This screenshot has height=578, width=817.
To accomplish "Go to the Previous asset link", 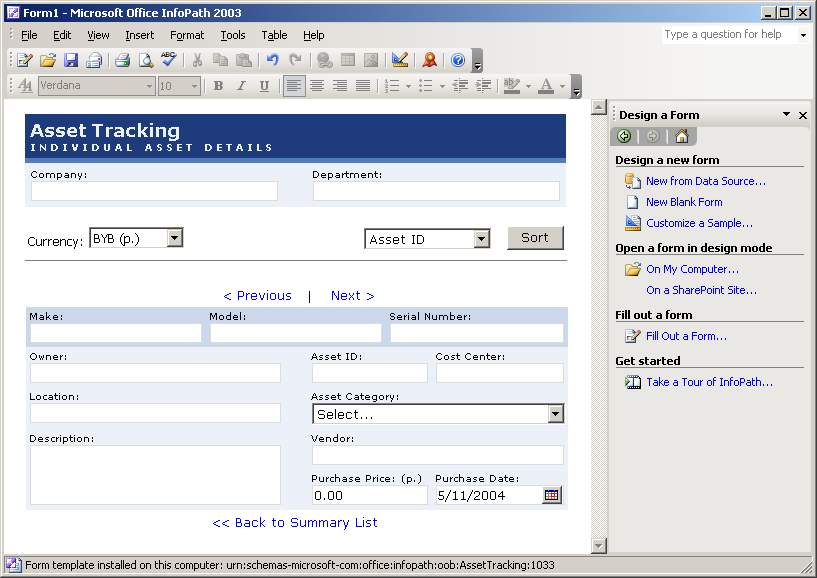I will pos(257,296).
